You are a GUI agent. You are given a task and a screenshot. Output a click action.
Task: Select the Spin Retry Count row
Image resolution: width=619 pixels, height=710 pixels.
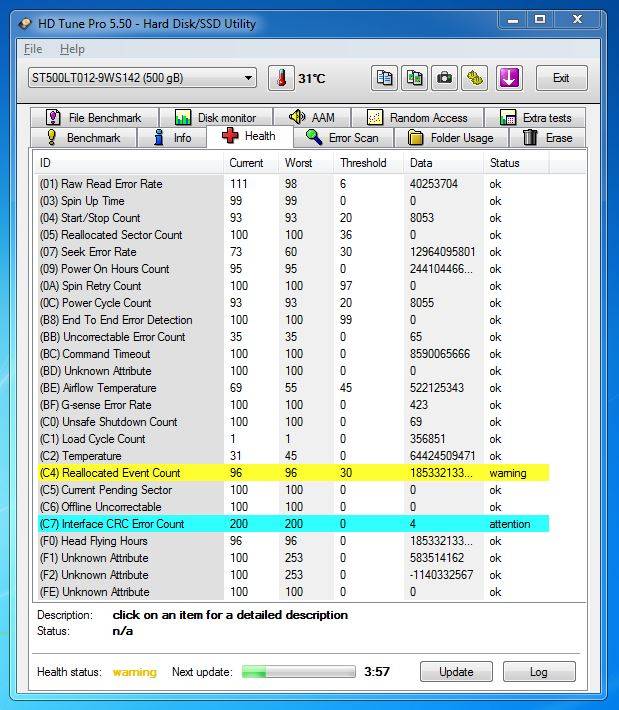click(x=293, y=286)
